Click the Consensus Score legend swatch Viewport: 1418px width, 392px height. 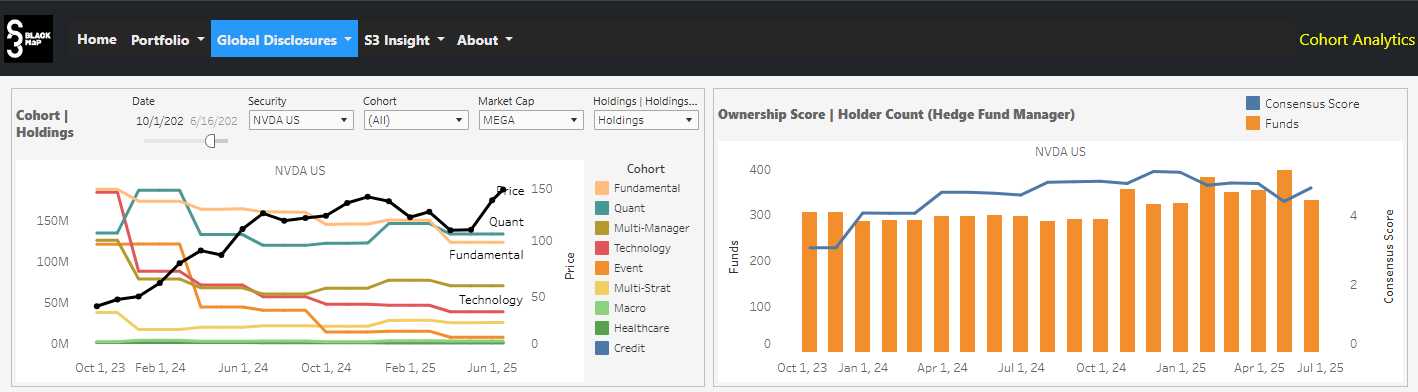(x=1252, y=103)
